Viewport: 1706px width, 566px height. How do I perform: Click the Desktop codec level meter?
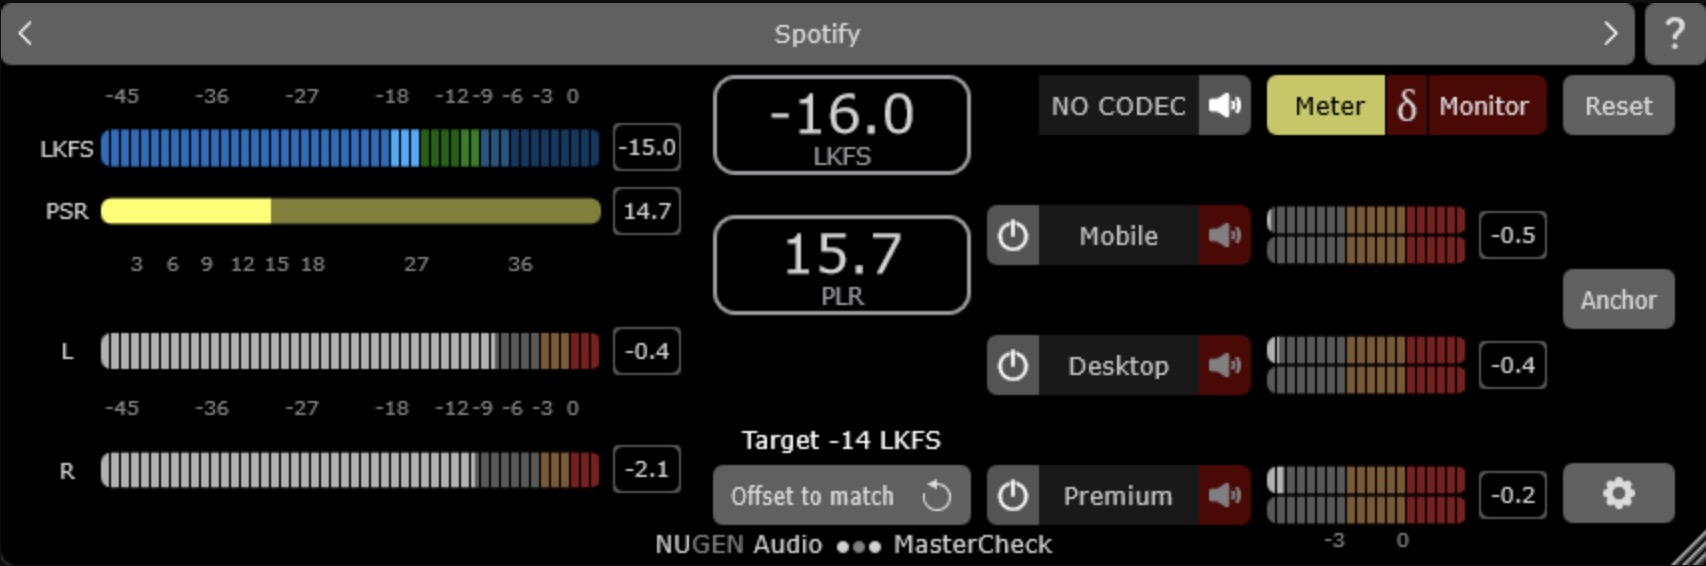tap(1366, 366)
